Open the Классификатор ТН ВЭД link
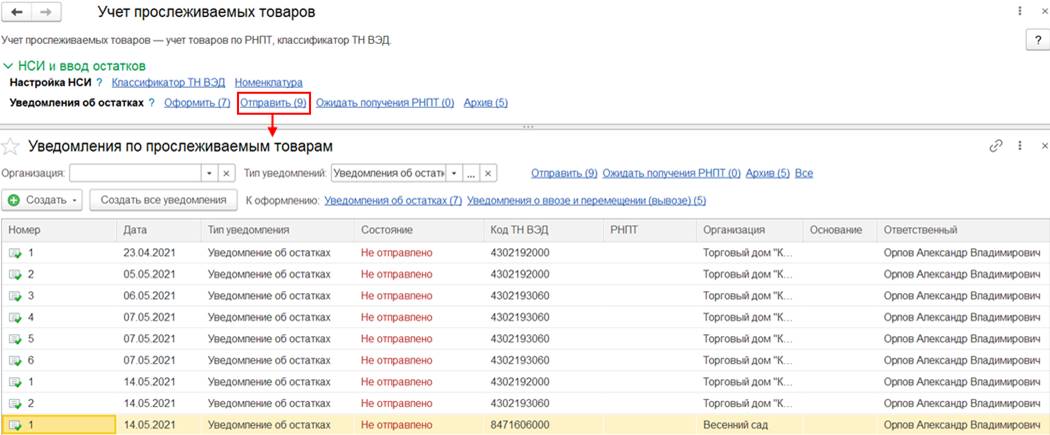Image resolution: width=1050 pixels, height=435 pixels. click(168, 83)
